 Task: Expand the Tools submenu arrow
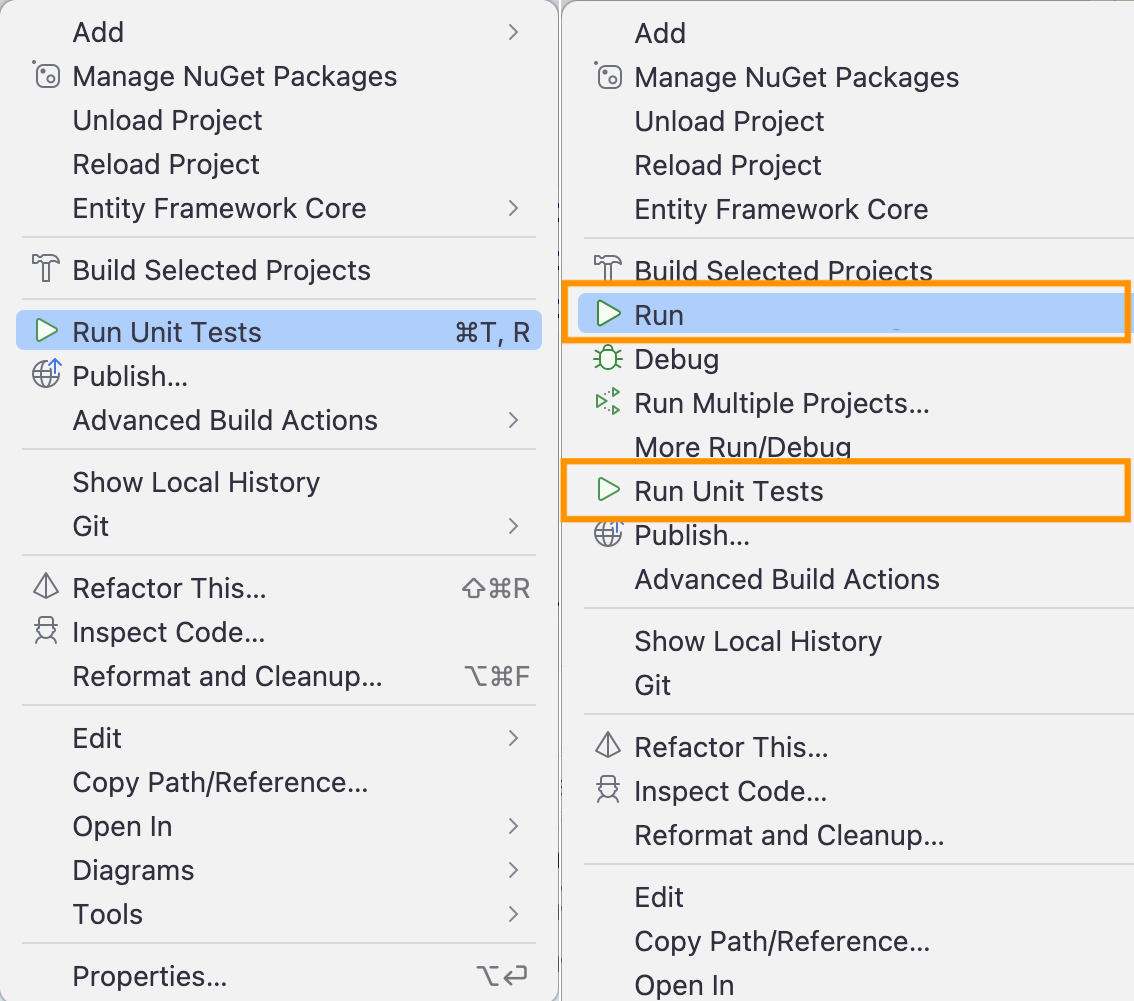[x=513, y=914]
